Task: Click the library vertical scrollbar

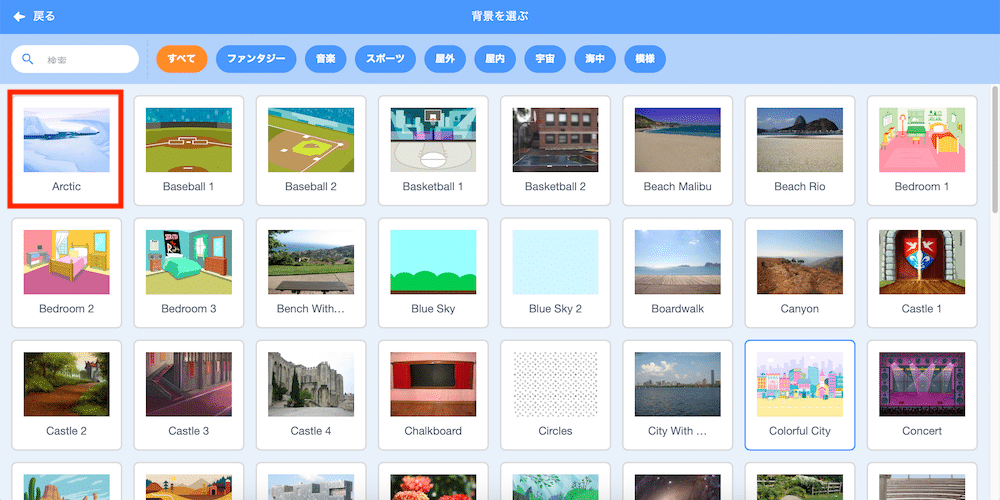Action: pos(995,150)
